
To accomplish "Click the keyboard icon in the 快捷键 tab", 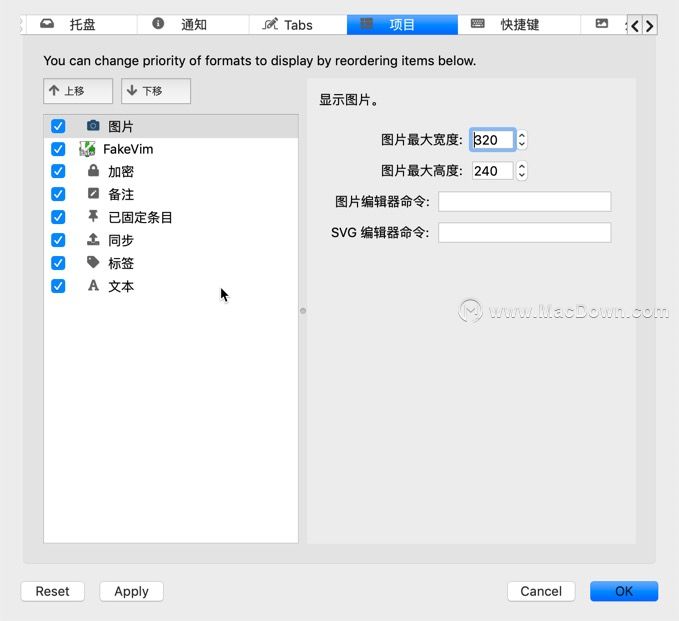I will (x=478, y=23).
